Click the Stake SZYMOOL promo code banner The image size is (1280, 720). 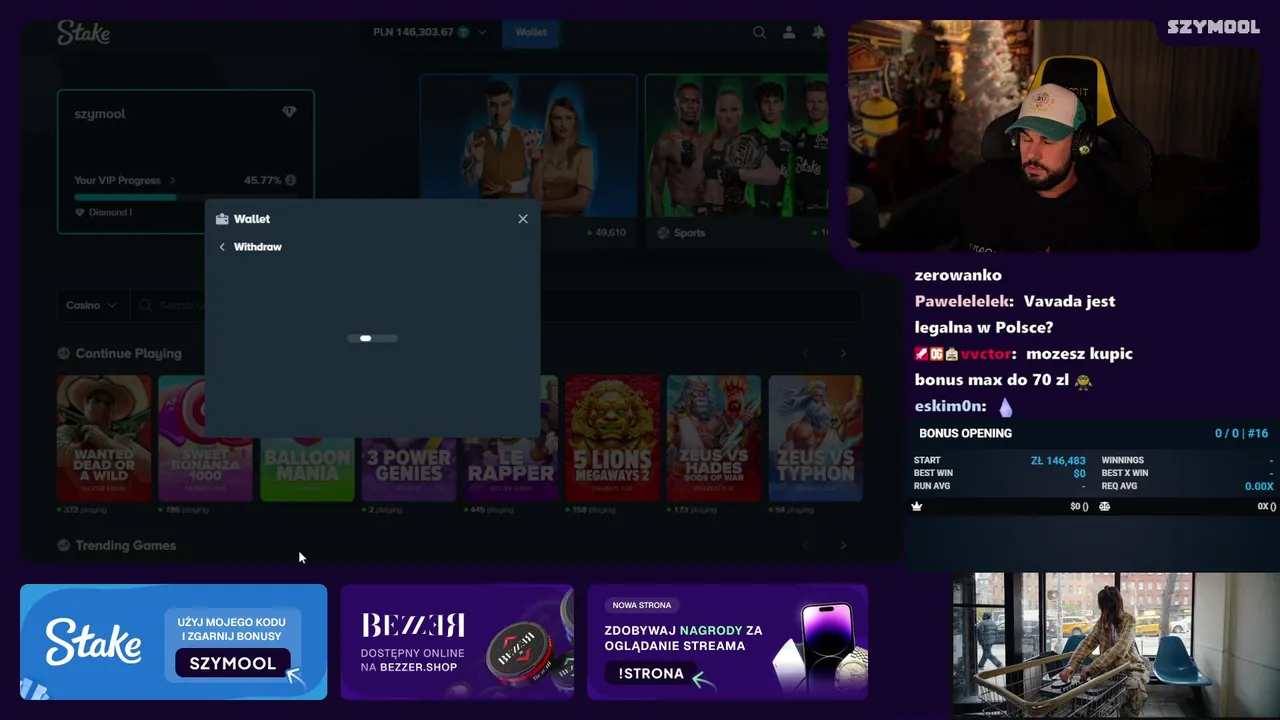pyautogui.click(x=174, y=642)
